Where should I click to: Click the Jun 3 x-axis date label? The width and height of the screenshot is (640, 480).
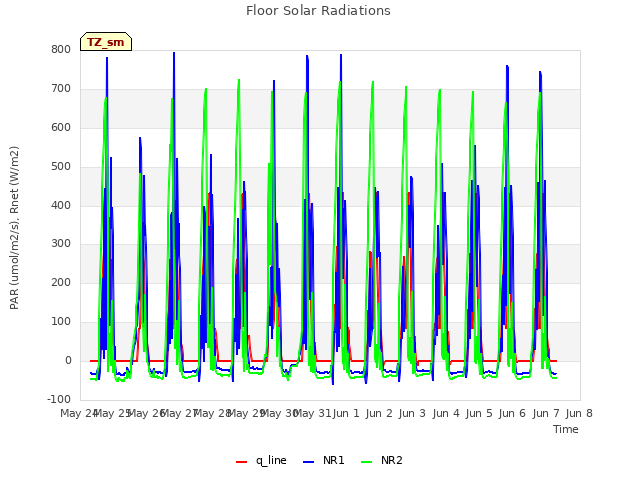click(412, 413)
